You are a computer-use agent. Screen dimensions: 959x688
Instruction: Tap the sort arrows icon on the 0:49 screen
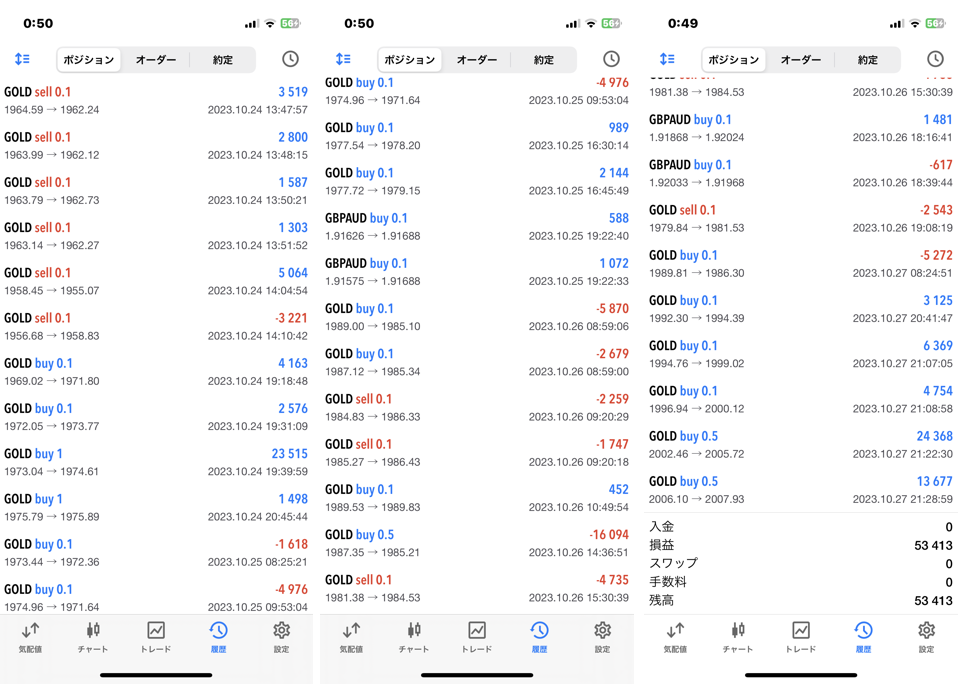pyautogui.click(x=667, y=60)
